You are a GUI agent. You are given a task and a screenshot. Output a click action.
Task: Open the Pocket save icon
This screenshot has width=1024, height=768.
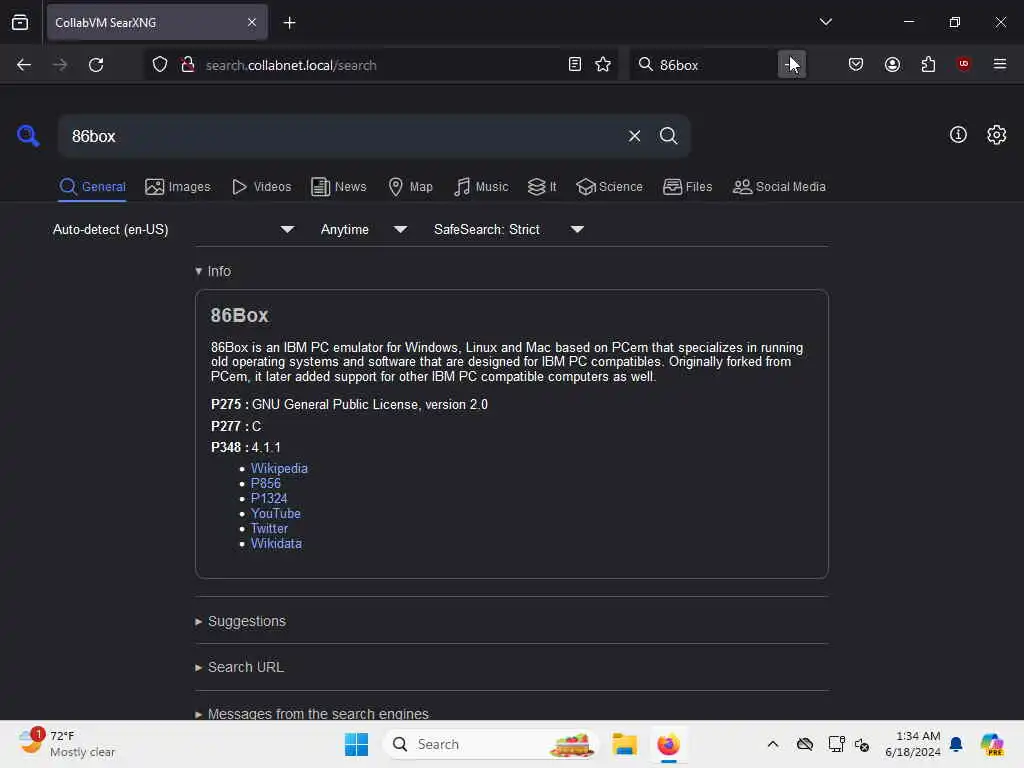(856, 64)
